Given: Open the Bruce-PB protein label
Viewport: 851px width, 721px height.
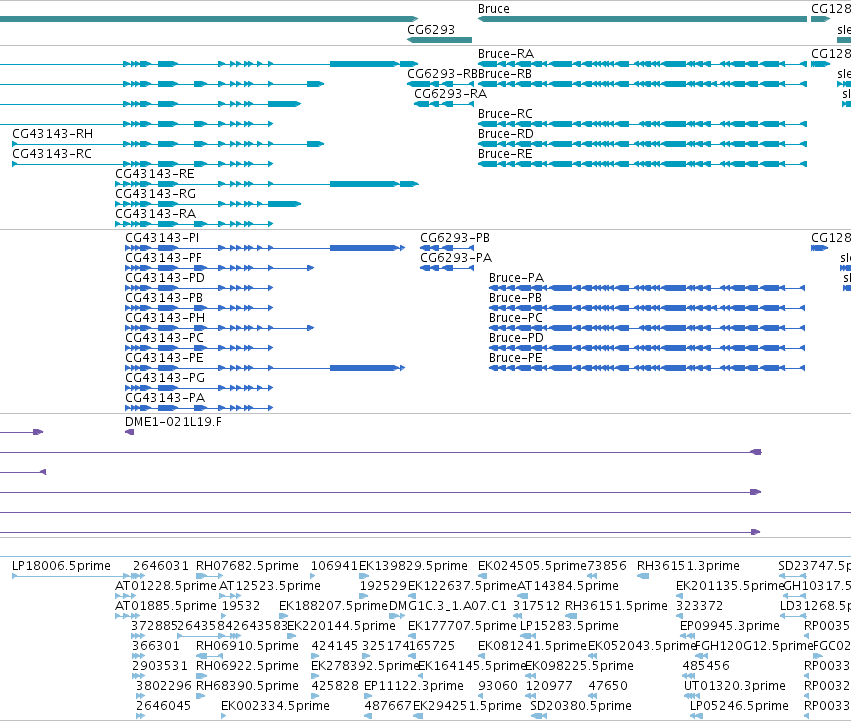Looking at the screenshot, I should pos(516,298).
